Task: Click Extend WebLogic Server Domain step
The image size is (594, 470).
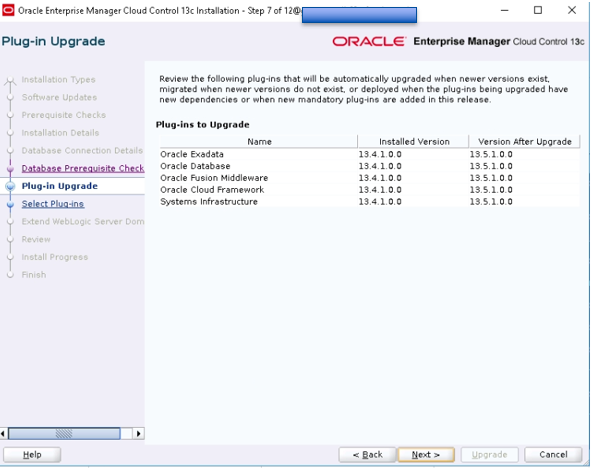Action: coord(83,222)
